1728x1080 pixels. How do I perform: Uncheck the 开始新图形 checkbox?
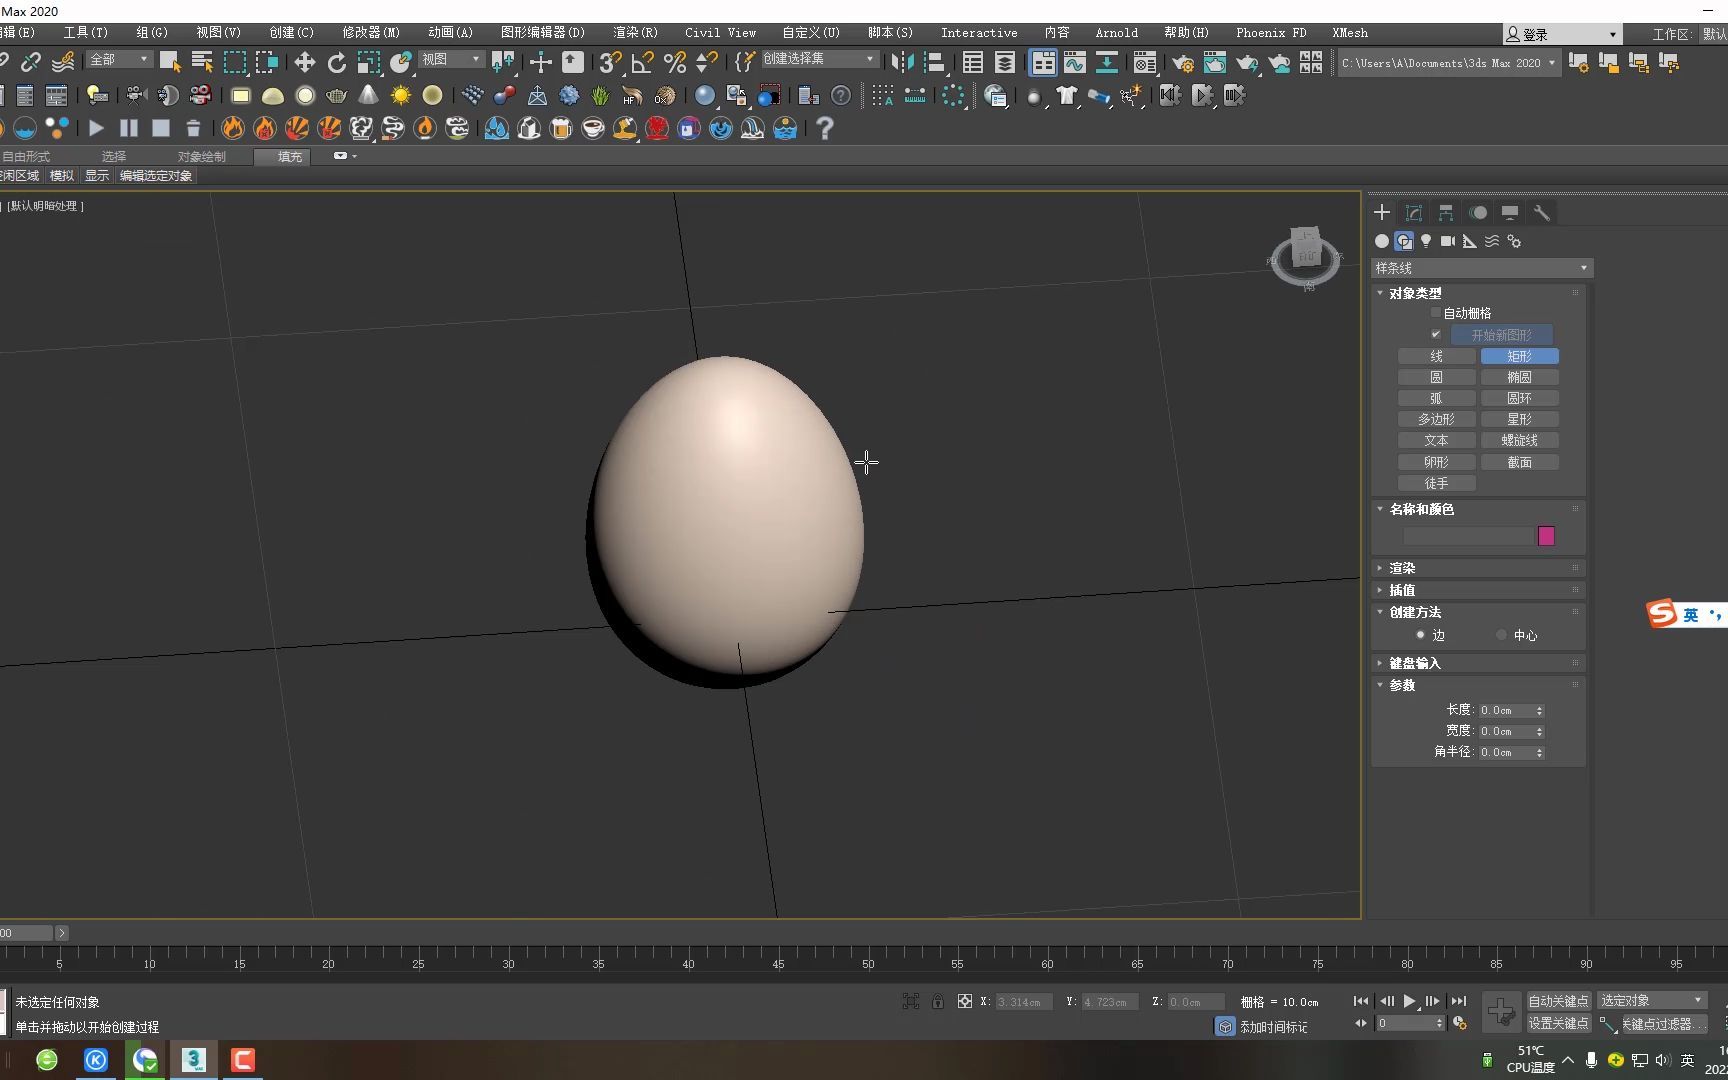1436,335
